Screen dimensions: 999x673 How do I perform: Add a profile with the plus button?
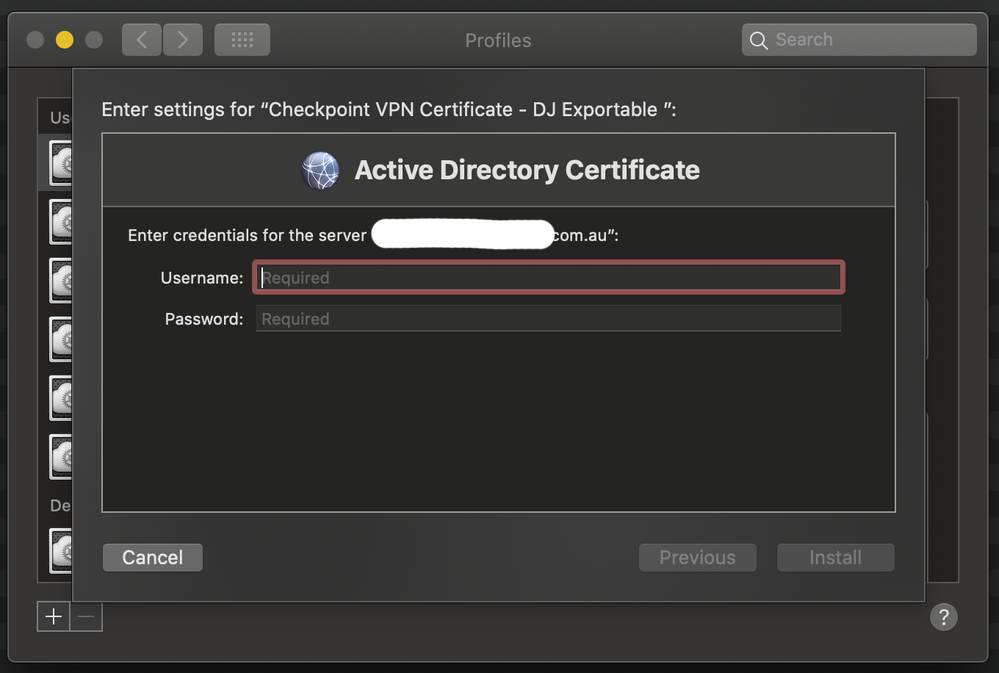pos(54,616)
